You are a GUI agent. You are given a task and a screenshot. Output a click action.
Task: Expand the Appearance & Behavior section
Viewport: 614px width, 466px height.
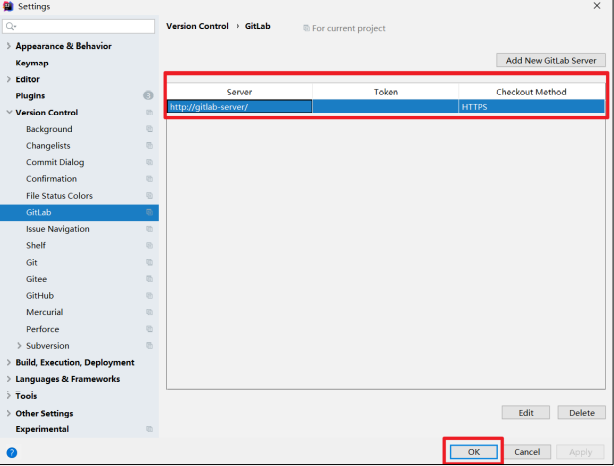pyautogui.click(x=9, y=46)
